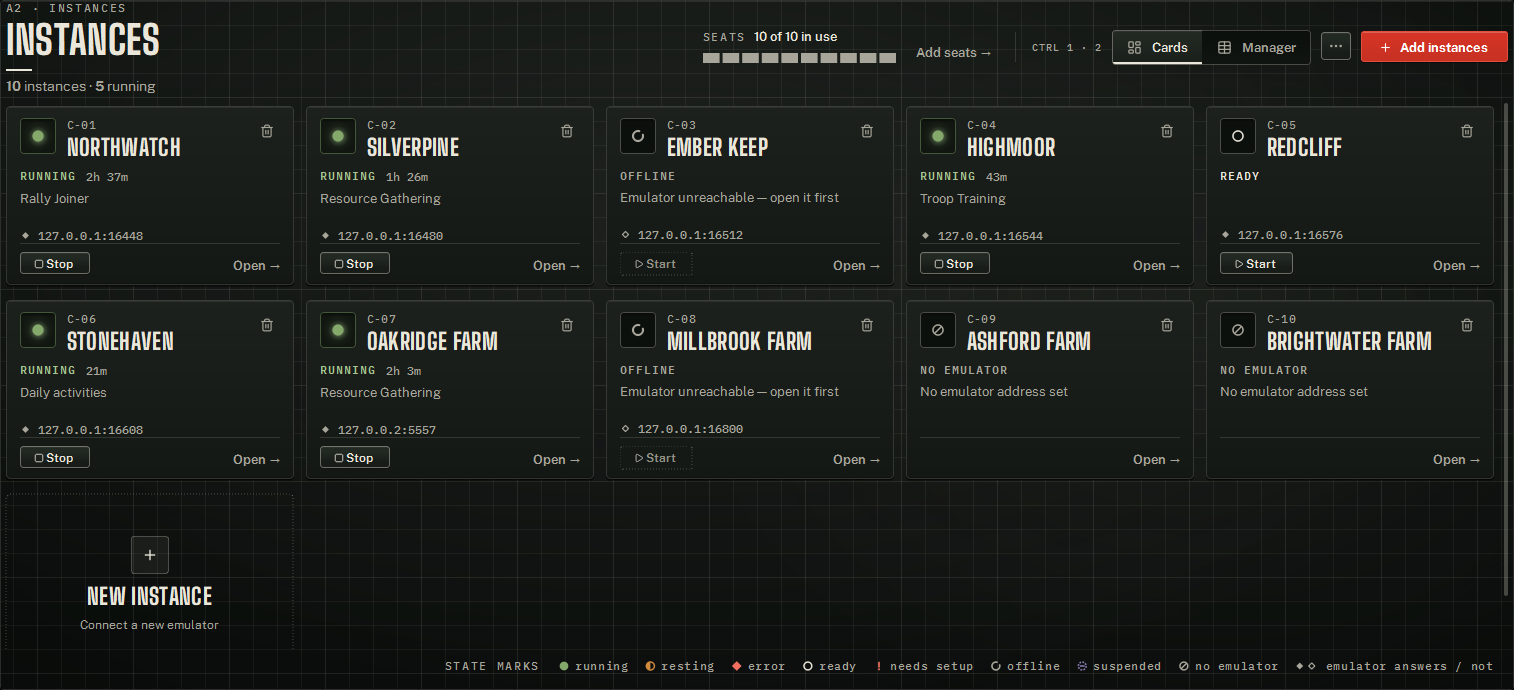Switch to Cards view
This screenshot has height=690, width=1514.
click(x=1158, y=47)
